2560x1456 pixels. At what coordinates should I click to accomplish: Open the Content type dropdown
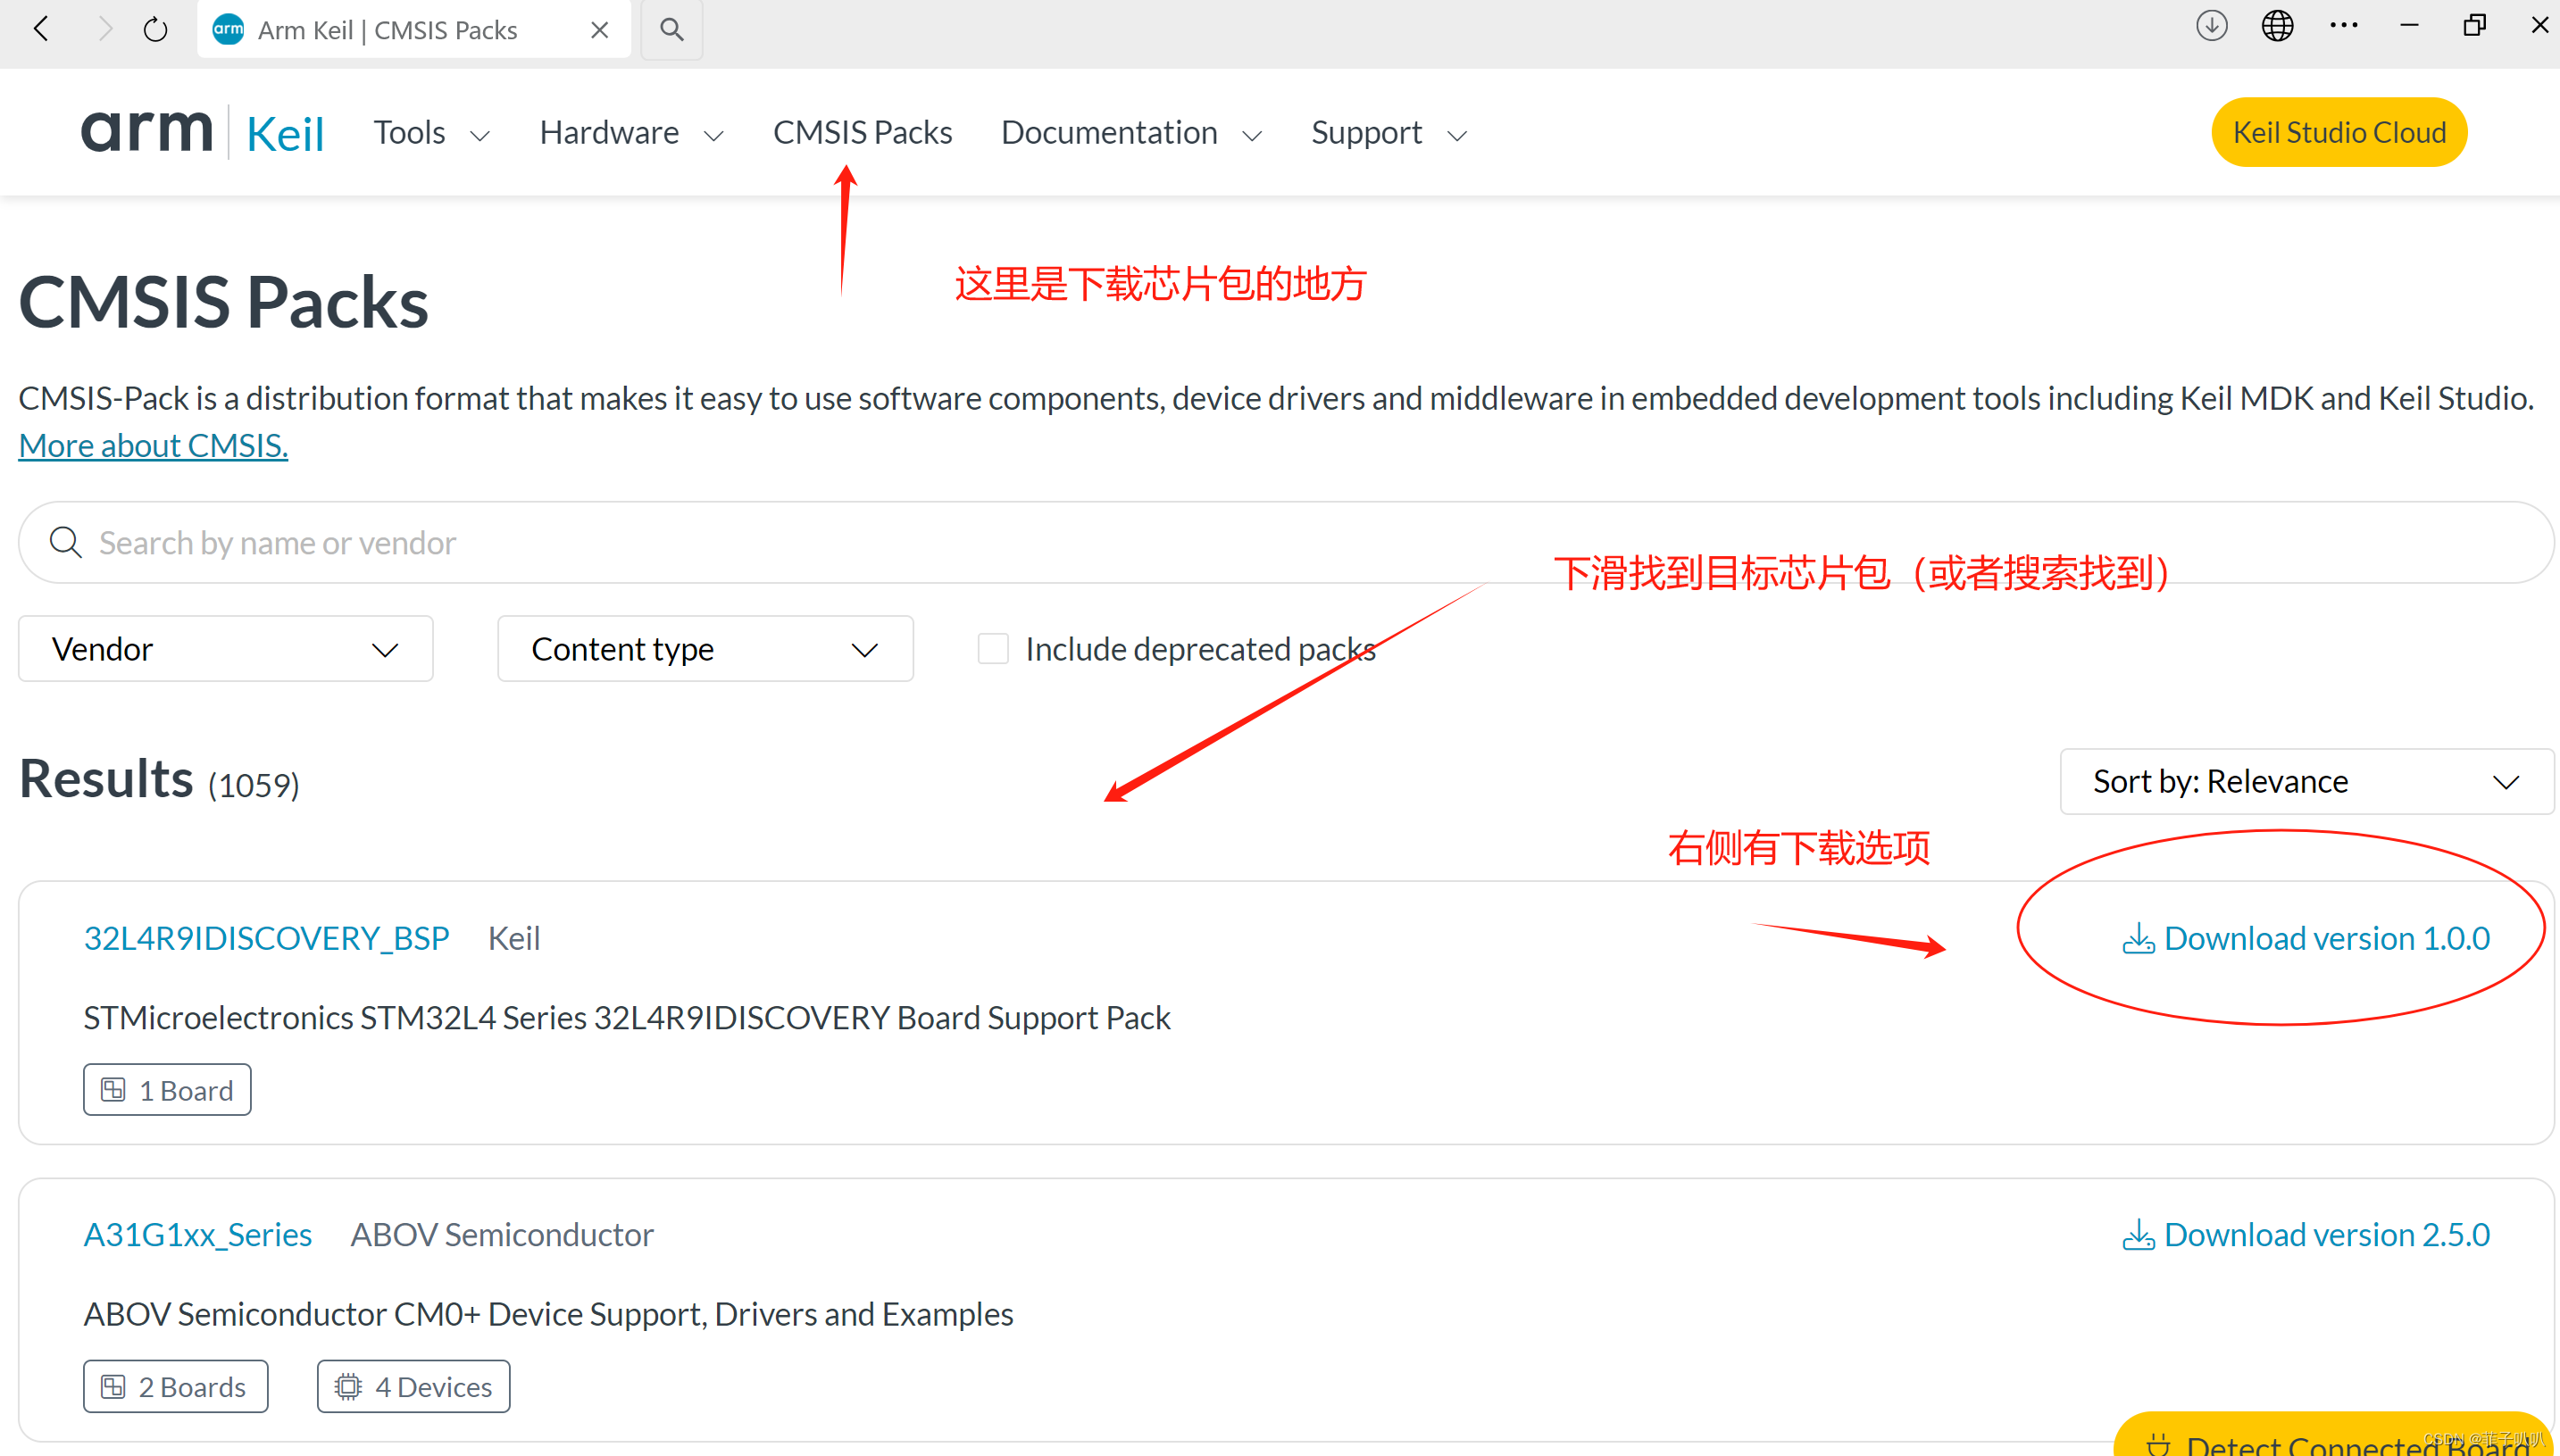coord(705,649)
